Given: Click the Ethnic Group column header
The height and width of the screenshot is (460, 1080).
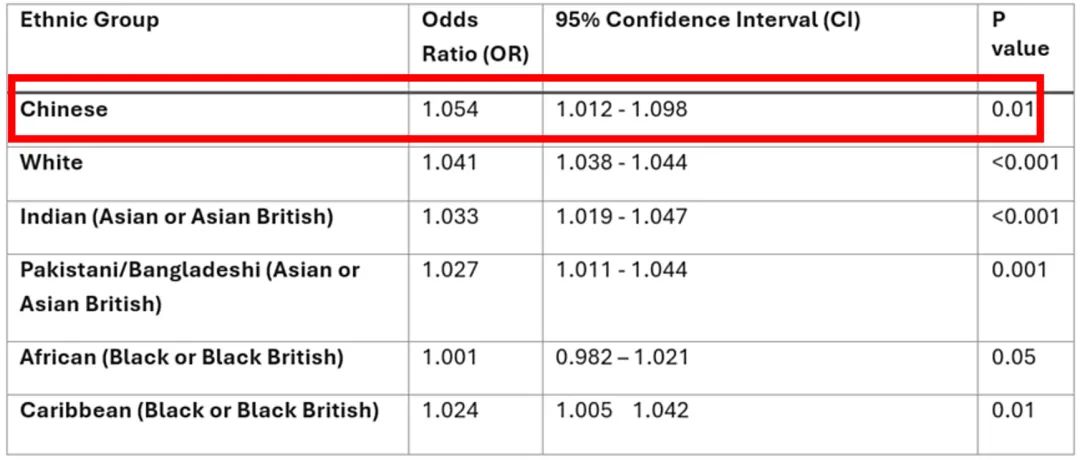Looking at the screenshot, I should (89, 21).
